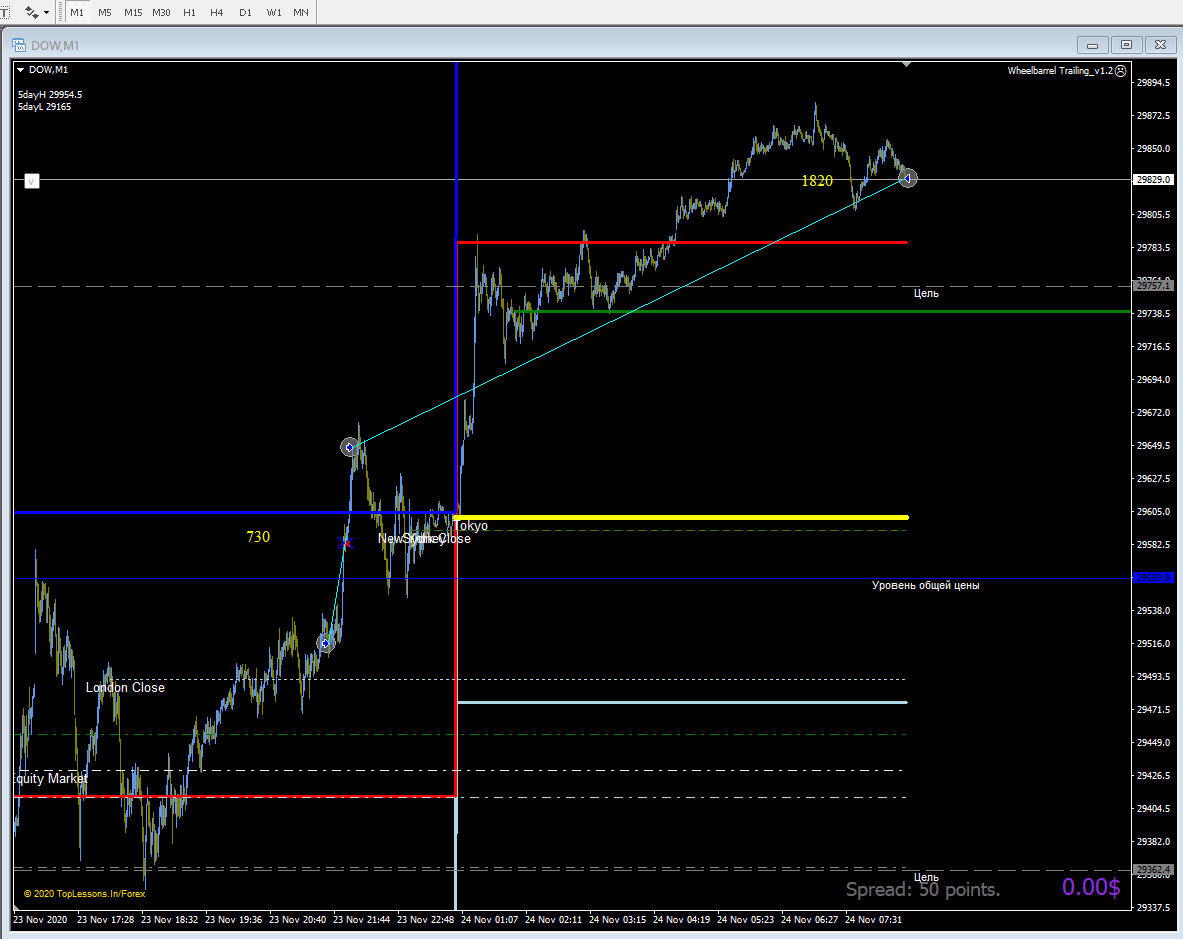Expand the one-click trading triangle beside DOW,M1
The height and width of the screenshot is (939, 1183).
[21, 69]
